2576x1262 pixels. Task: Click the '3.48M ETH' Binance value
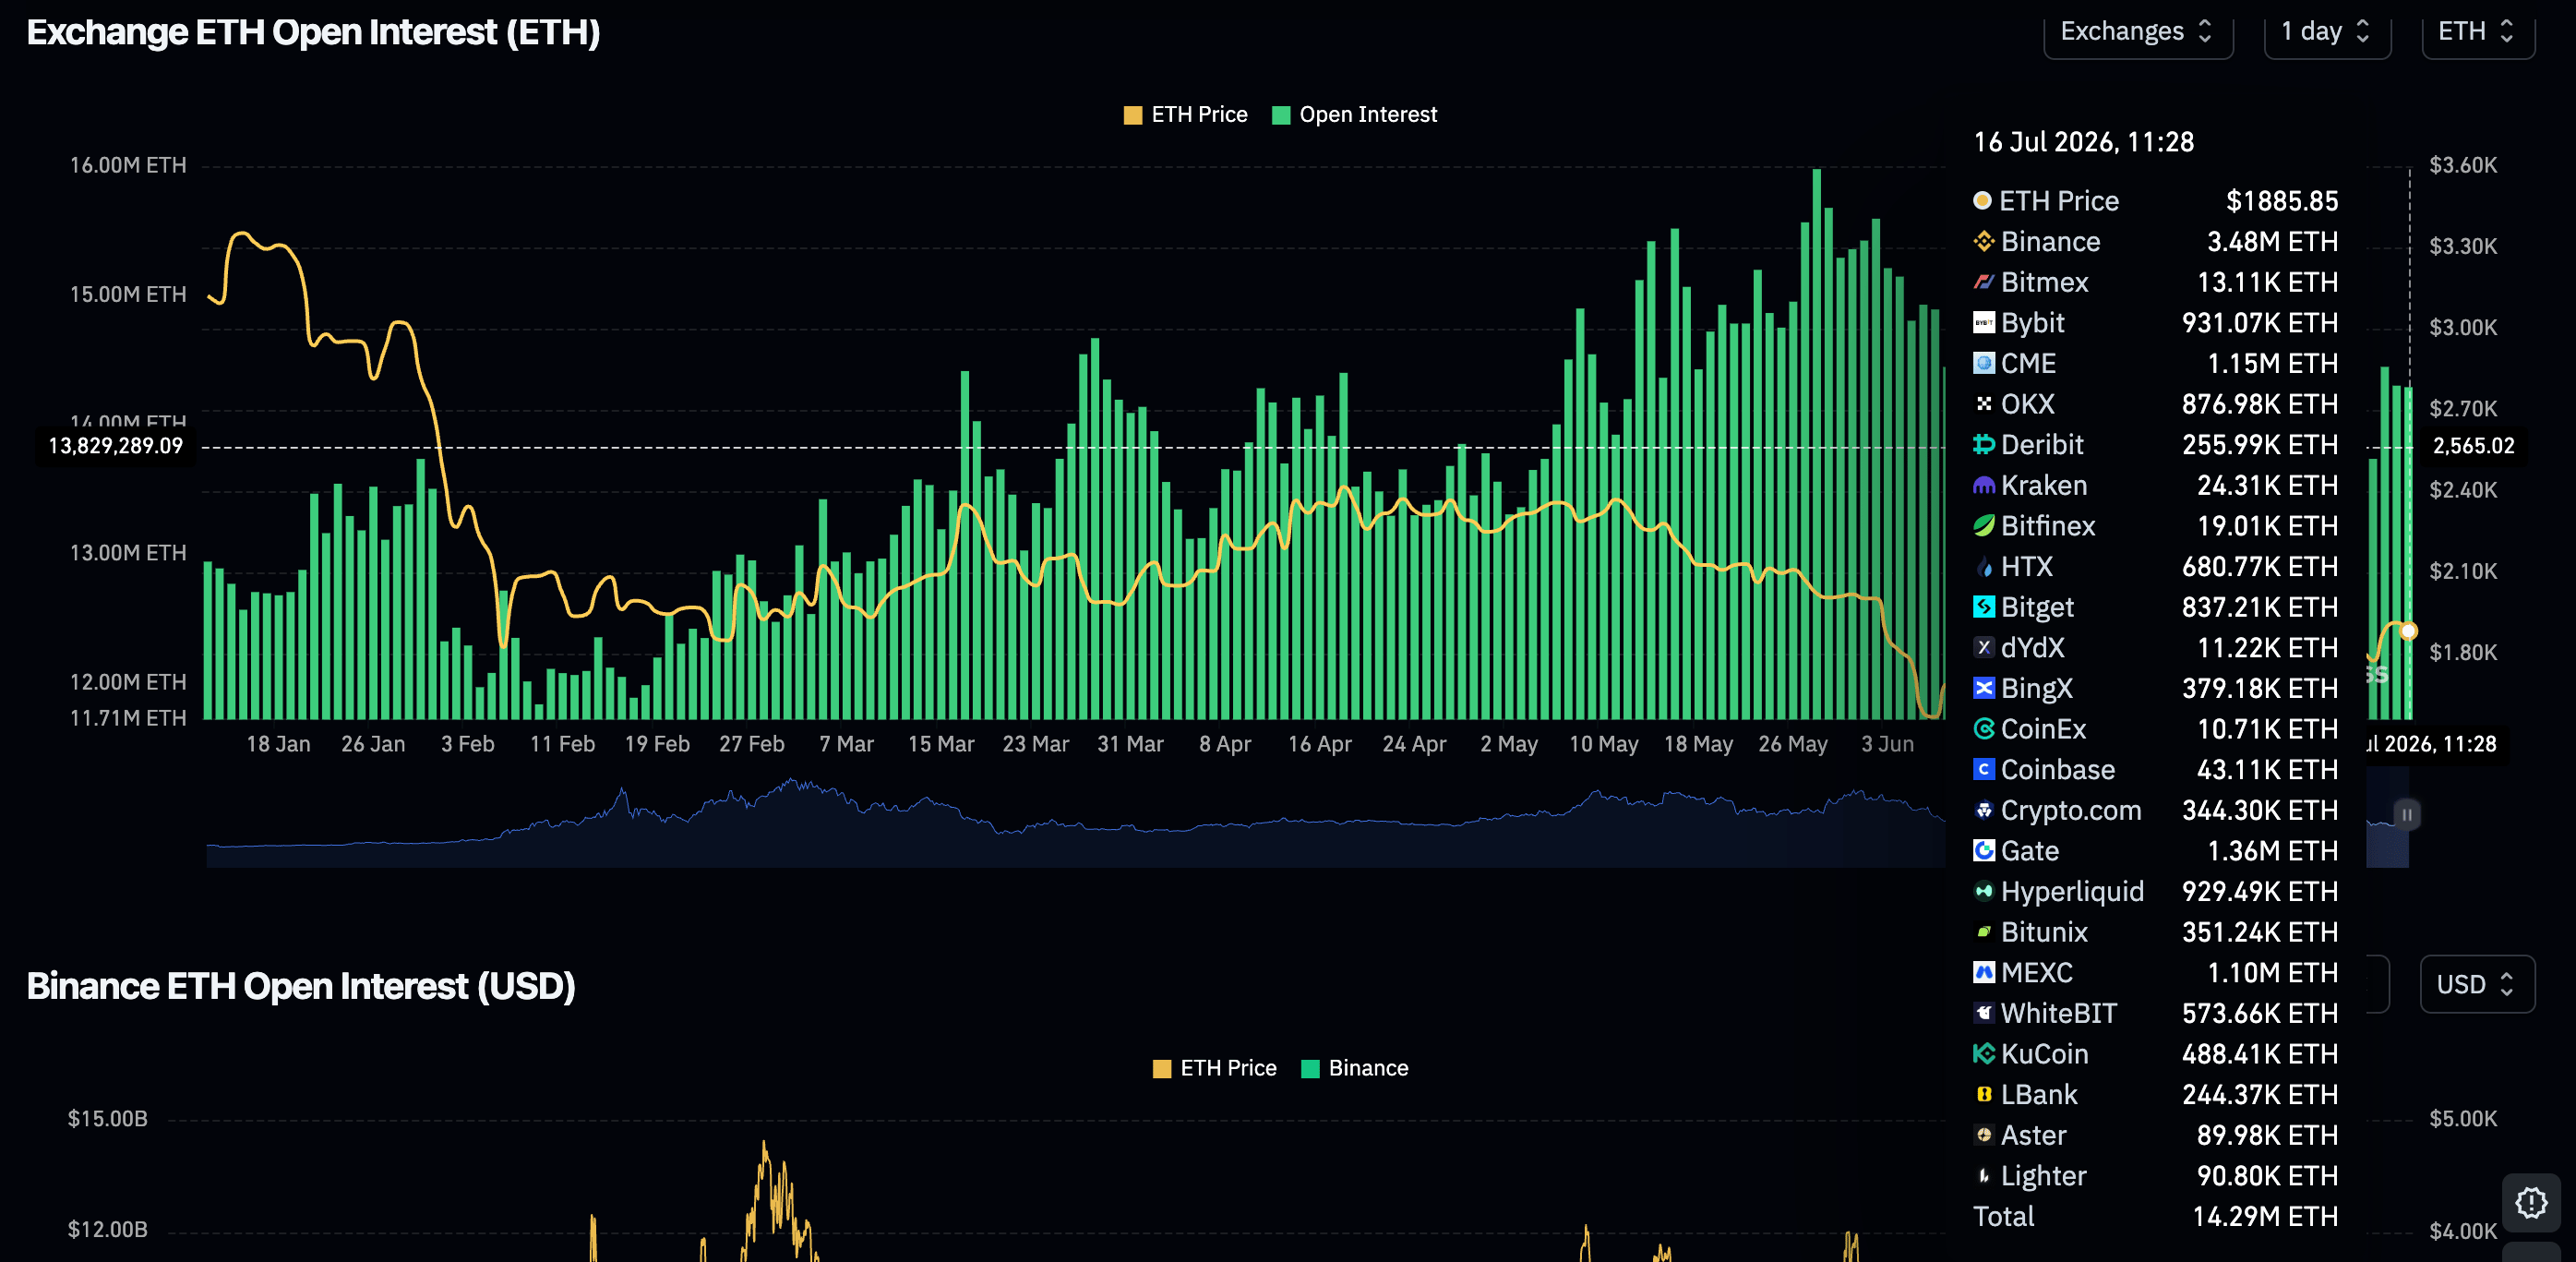pos(2272,241)
